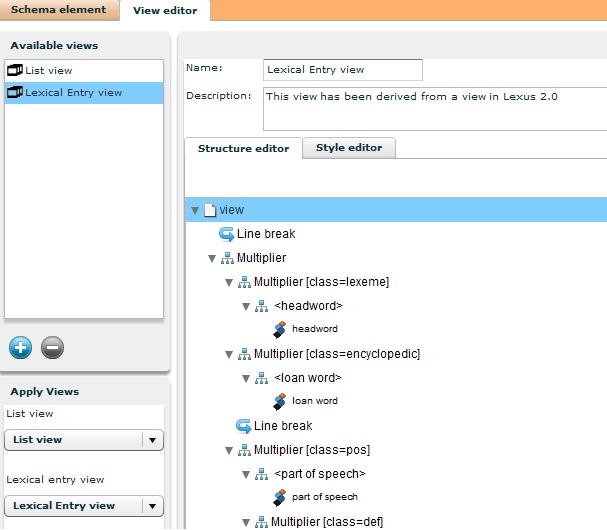Select the headword leaf label

(315, 329)
